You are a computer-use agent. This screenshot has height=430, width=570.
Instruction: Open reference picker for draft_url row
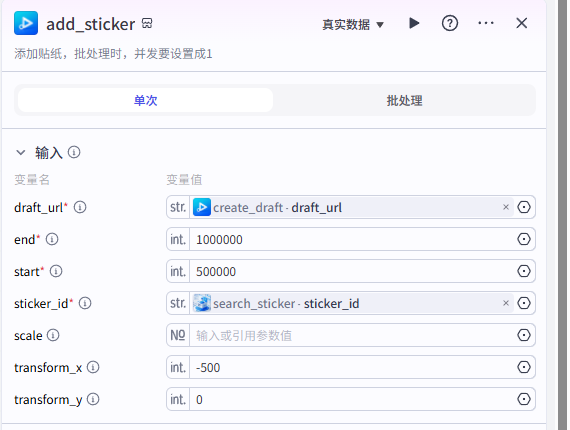pyautogui.click(x=524, y=207)
